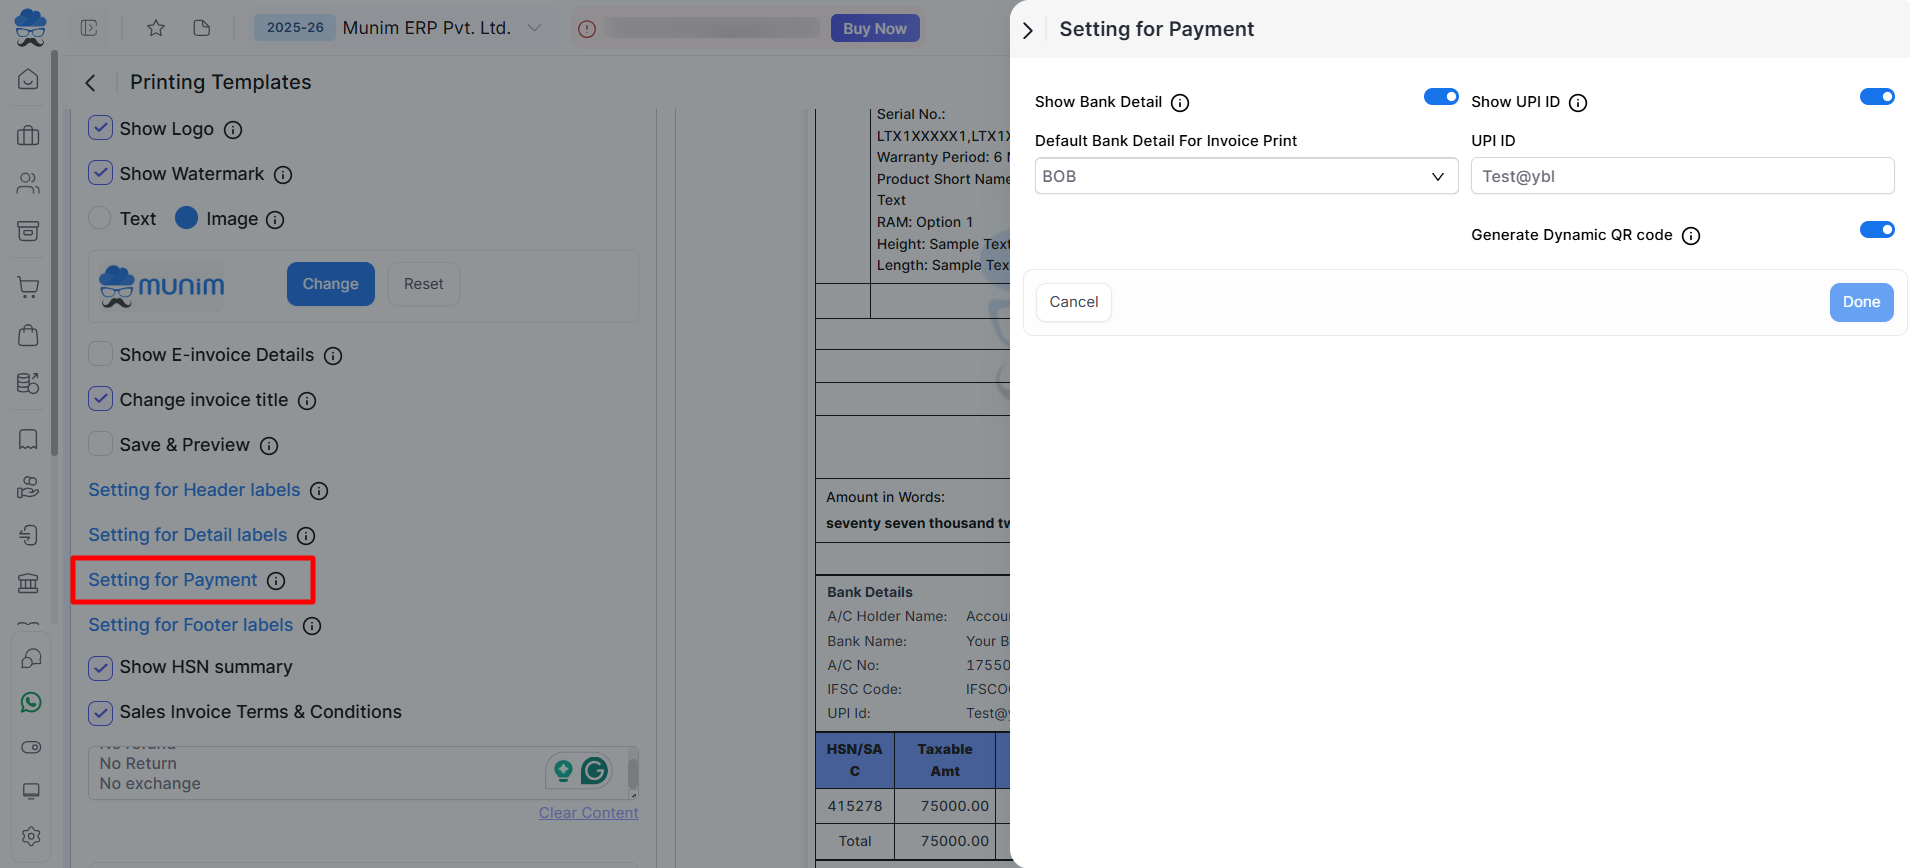Click the info icon next to Generate Dynamic QR code
1910x868 pixels.
pos(1691,236)
